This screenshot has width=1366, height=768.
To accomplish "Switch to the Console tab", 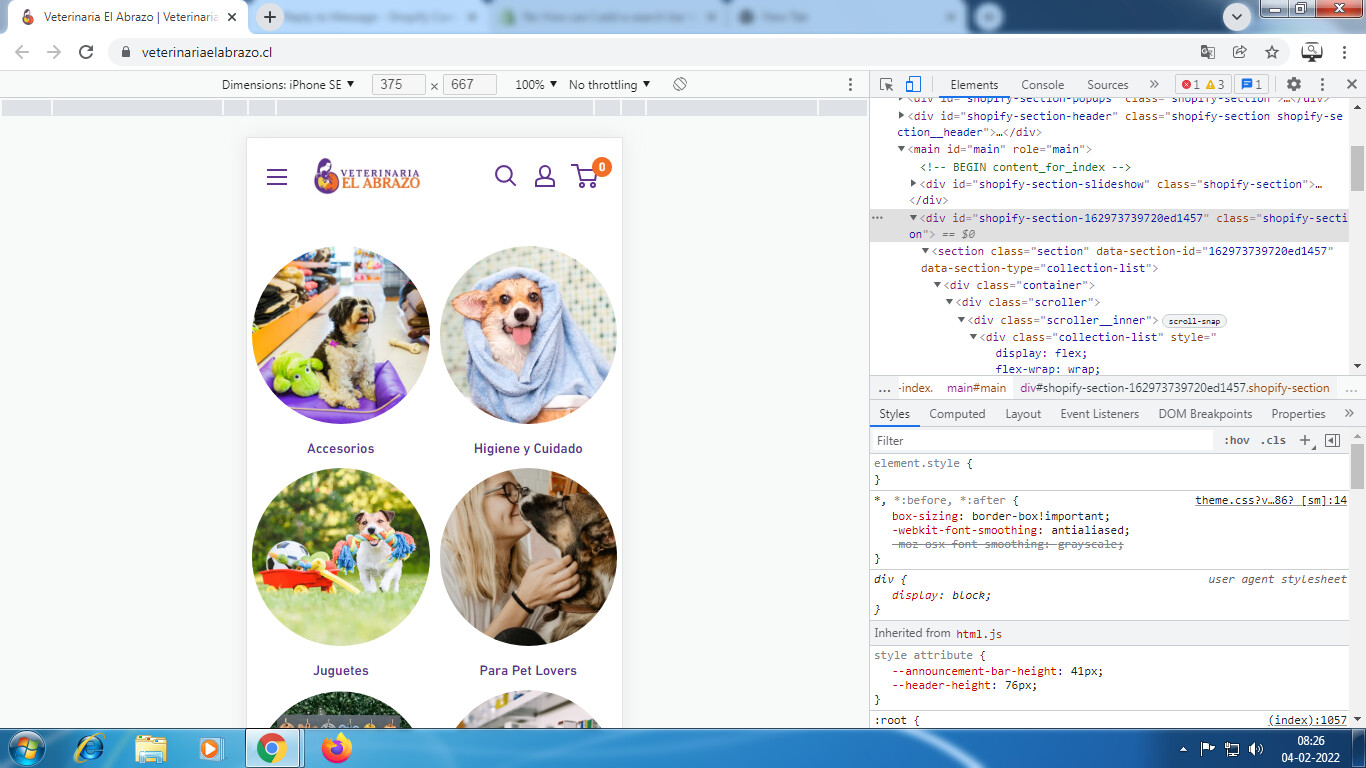I will [x=1042, y=85].
